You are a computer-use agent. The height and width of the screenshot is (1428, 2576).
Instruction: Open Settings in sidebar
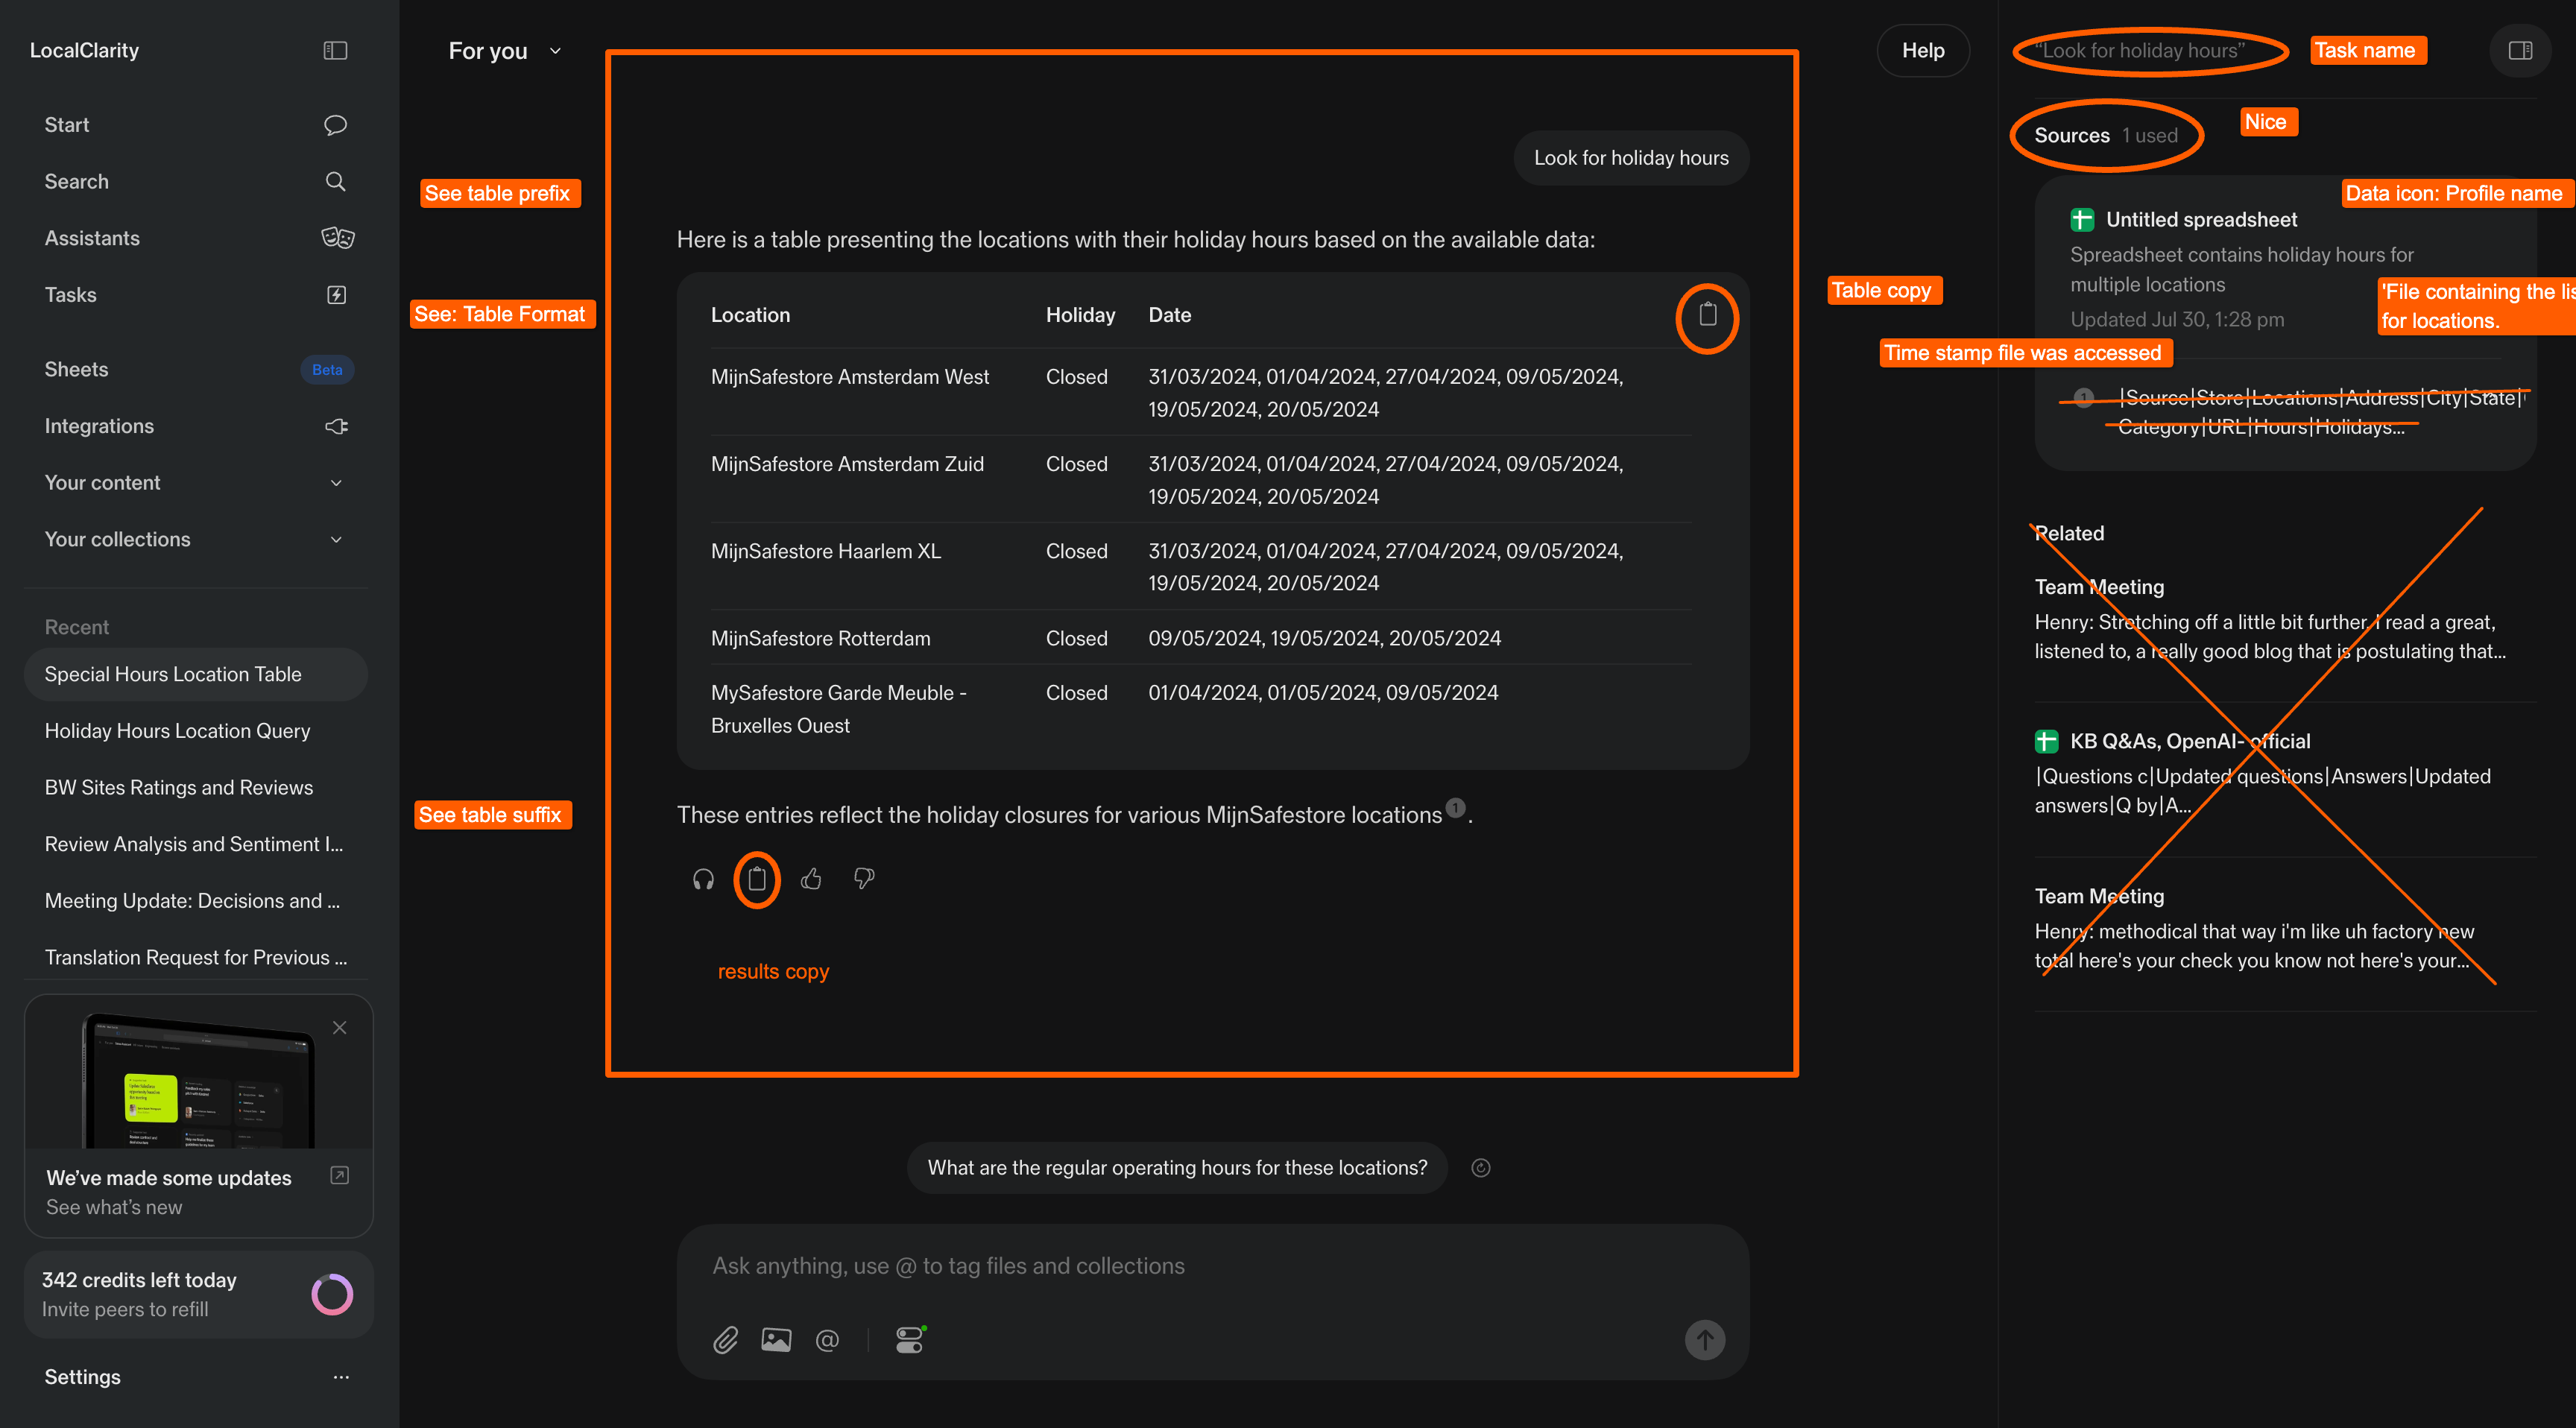pyautogui.click(x=82, y=1377)
